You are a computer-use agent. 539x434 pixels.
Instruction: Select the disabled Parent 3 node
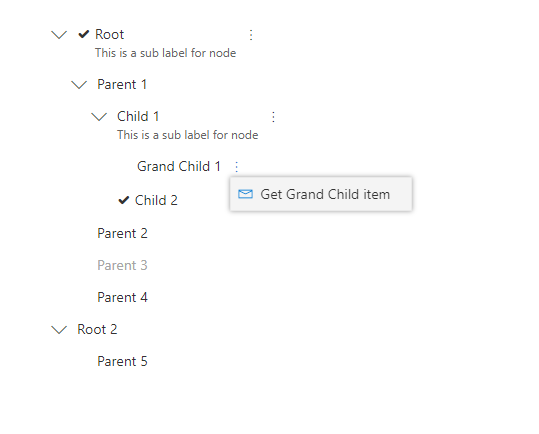[122, 265]
